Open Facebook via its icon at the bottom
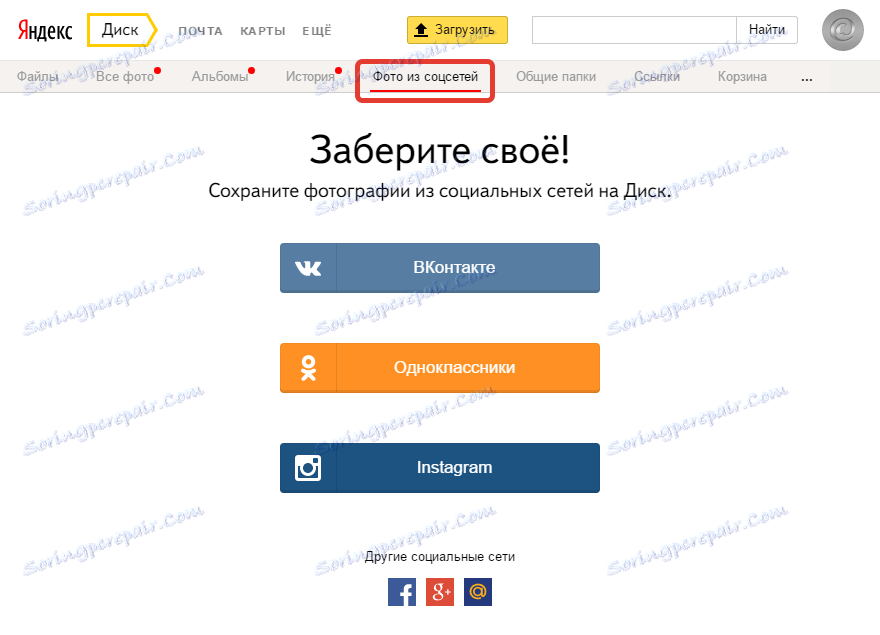The image size is (880, 635). pyautogui.click(x=402, y=592)
